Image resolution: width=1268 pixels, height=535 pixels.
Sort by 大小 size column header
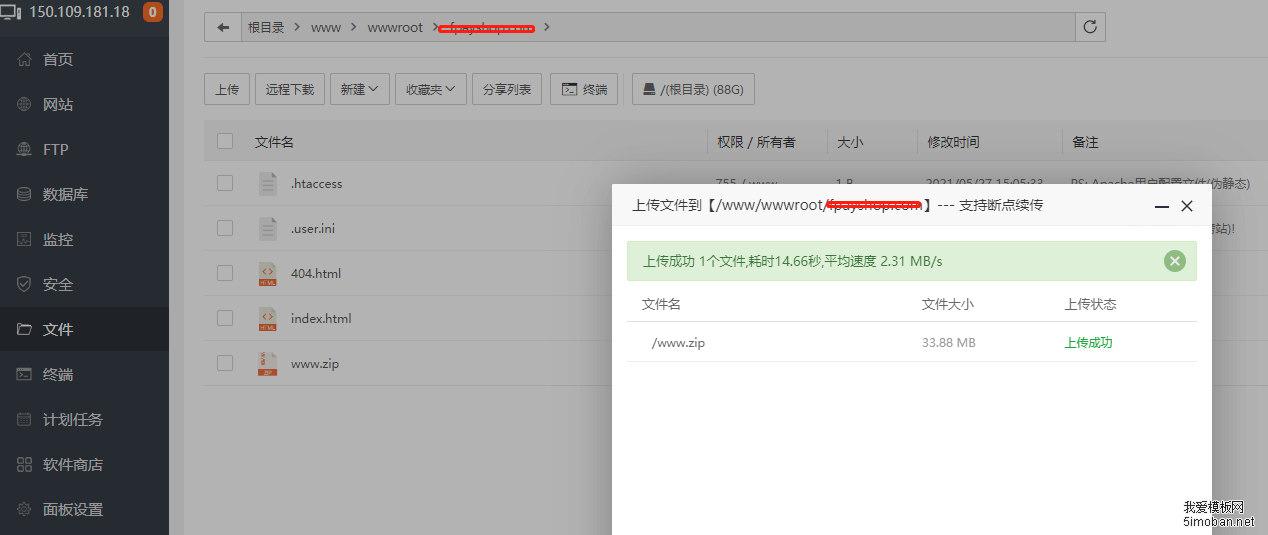(850, 142)
